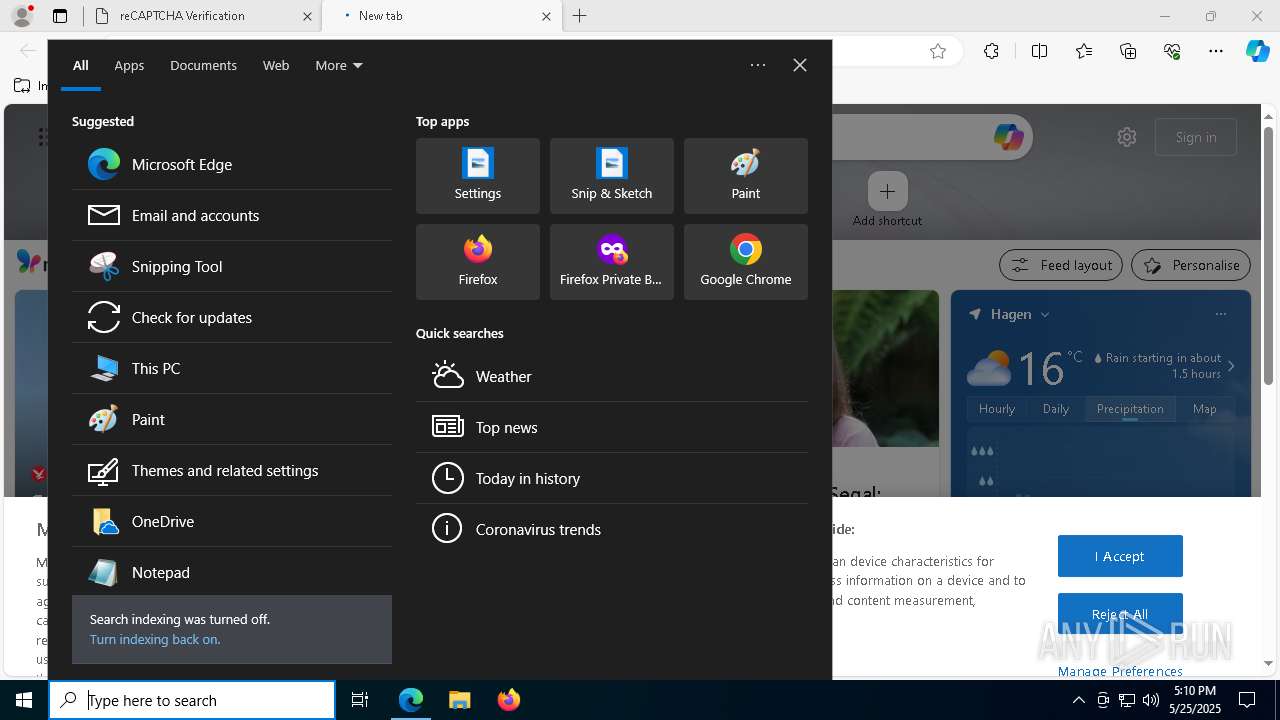Open Edge from the taskbar
The image size is (1280, 720).
(x=411, y=700)
